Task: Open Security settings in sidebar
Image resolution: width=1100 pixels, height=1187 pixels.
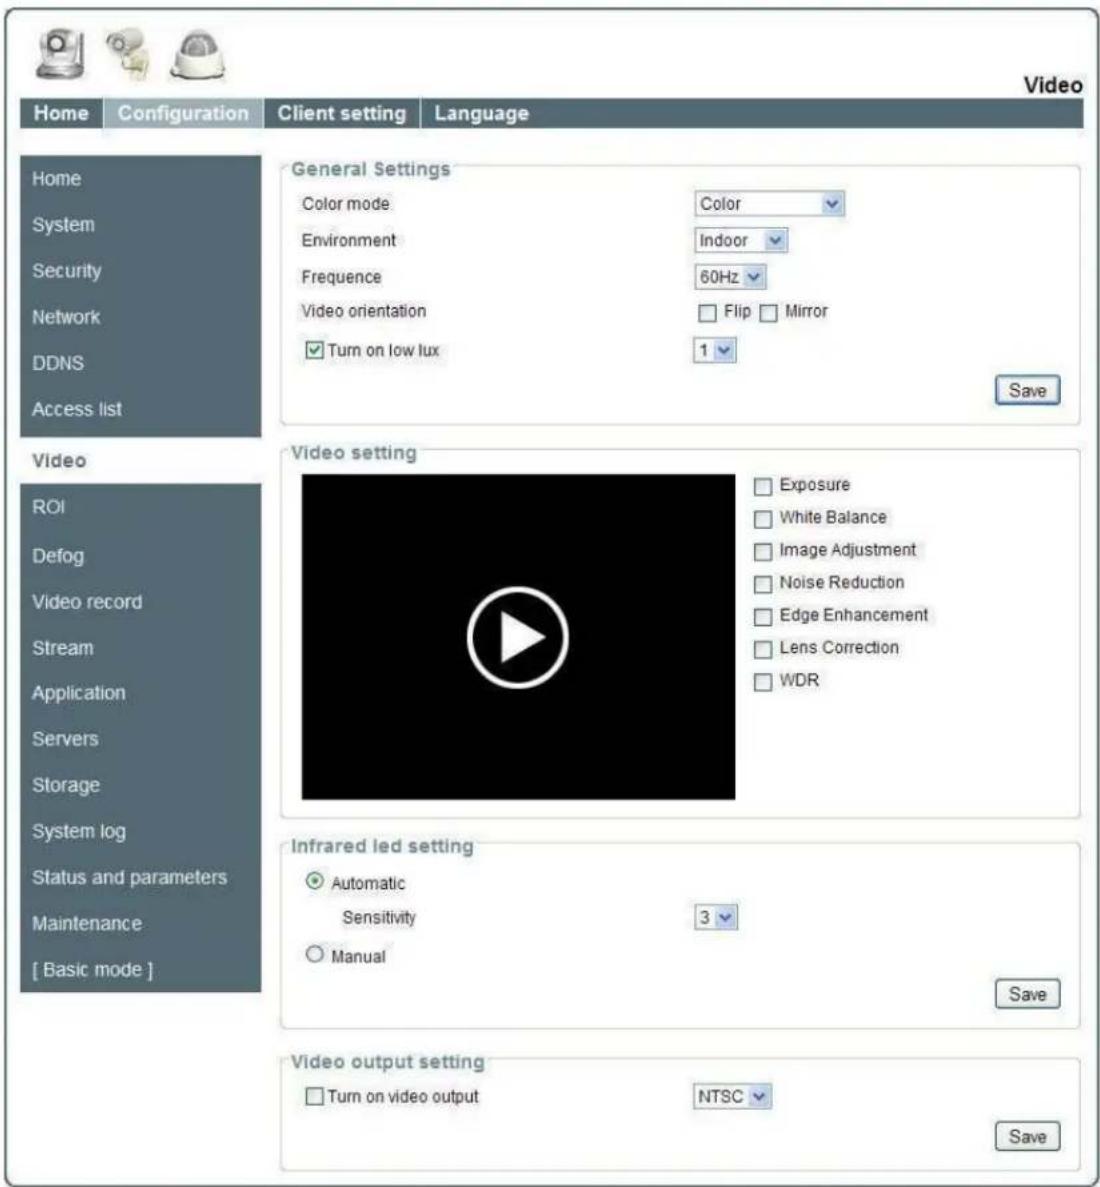Action: point(67,271)
